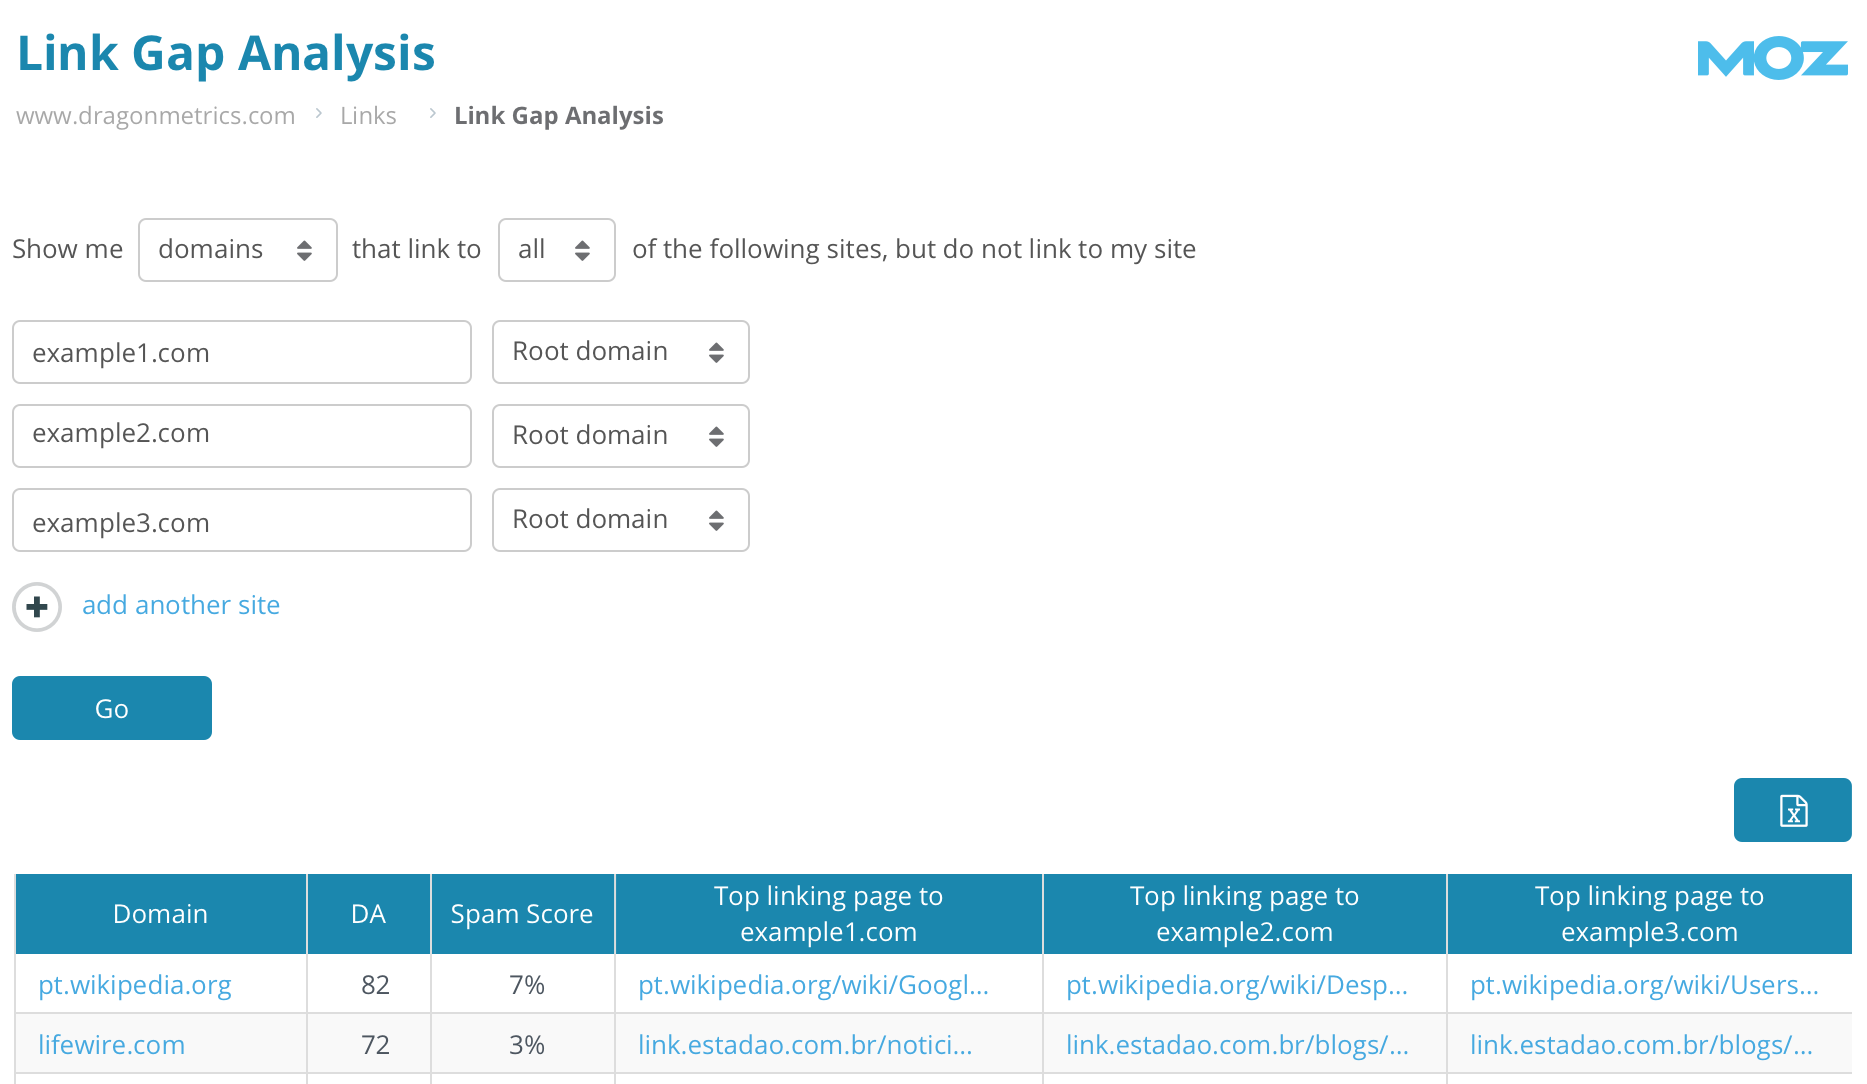Select the Link Gap Analysis breadcrumb
Screen dimensions: 1867x1084
(558, 115)
